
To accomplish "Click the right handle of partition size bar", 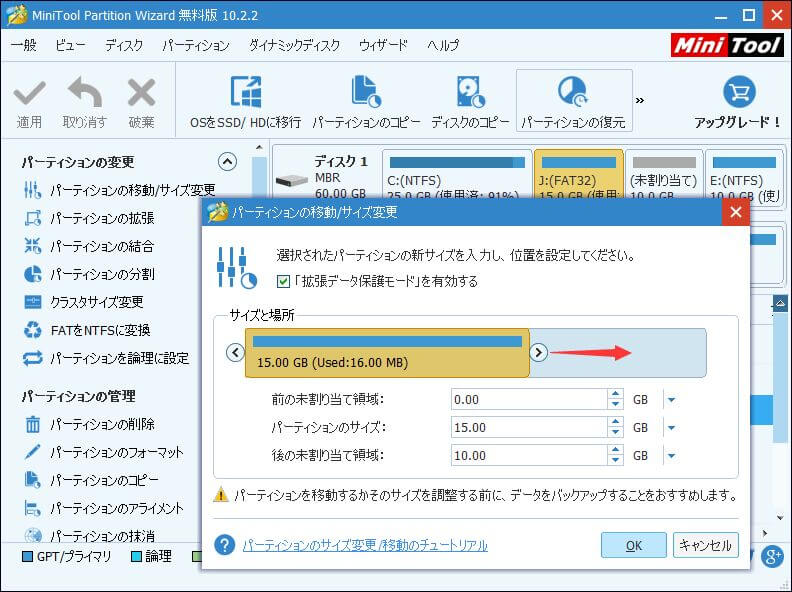I will [538, 352].
